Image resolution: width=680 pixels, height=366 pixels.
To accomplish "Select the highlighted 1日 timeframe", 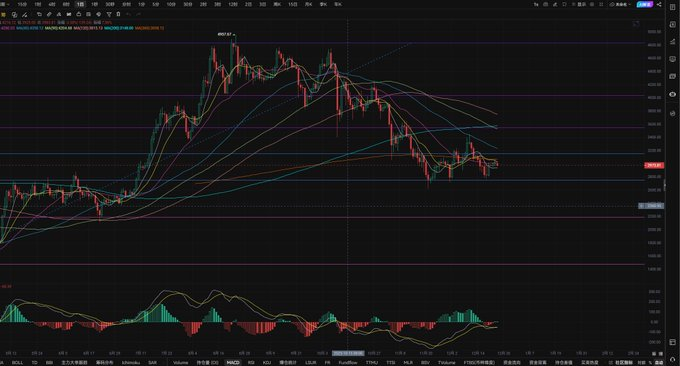I will click(81, 4).
